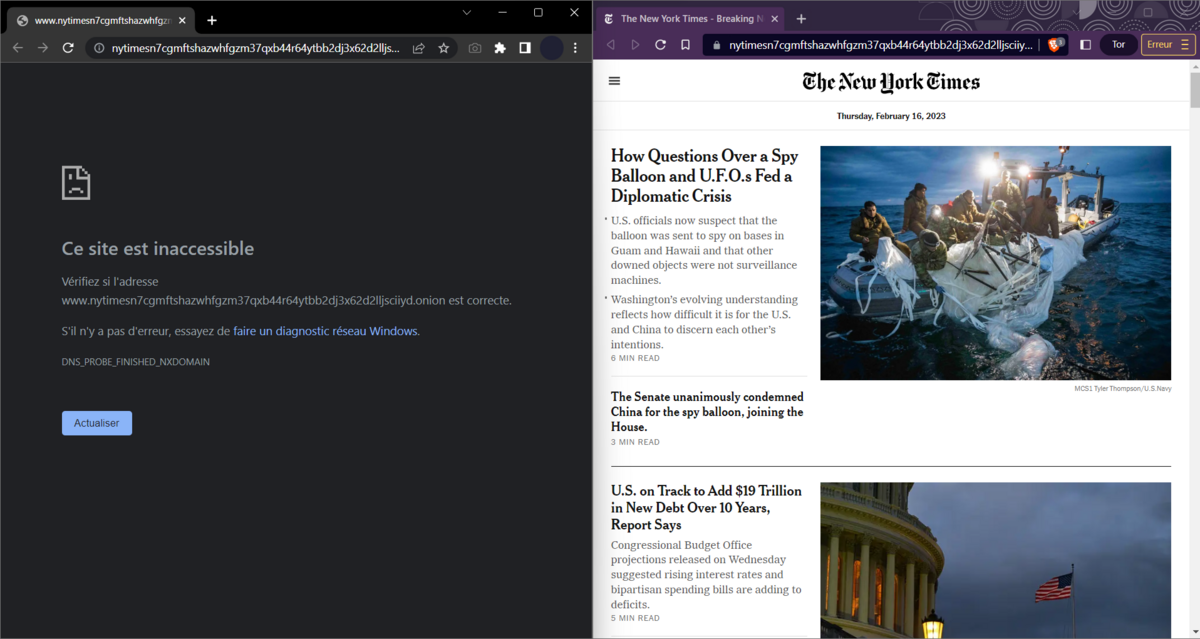Click the U.S. officials now suspect summary
The width and height of the screenshot is (1200, 639).
[704, 251]
